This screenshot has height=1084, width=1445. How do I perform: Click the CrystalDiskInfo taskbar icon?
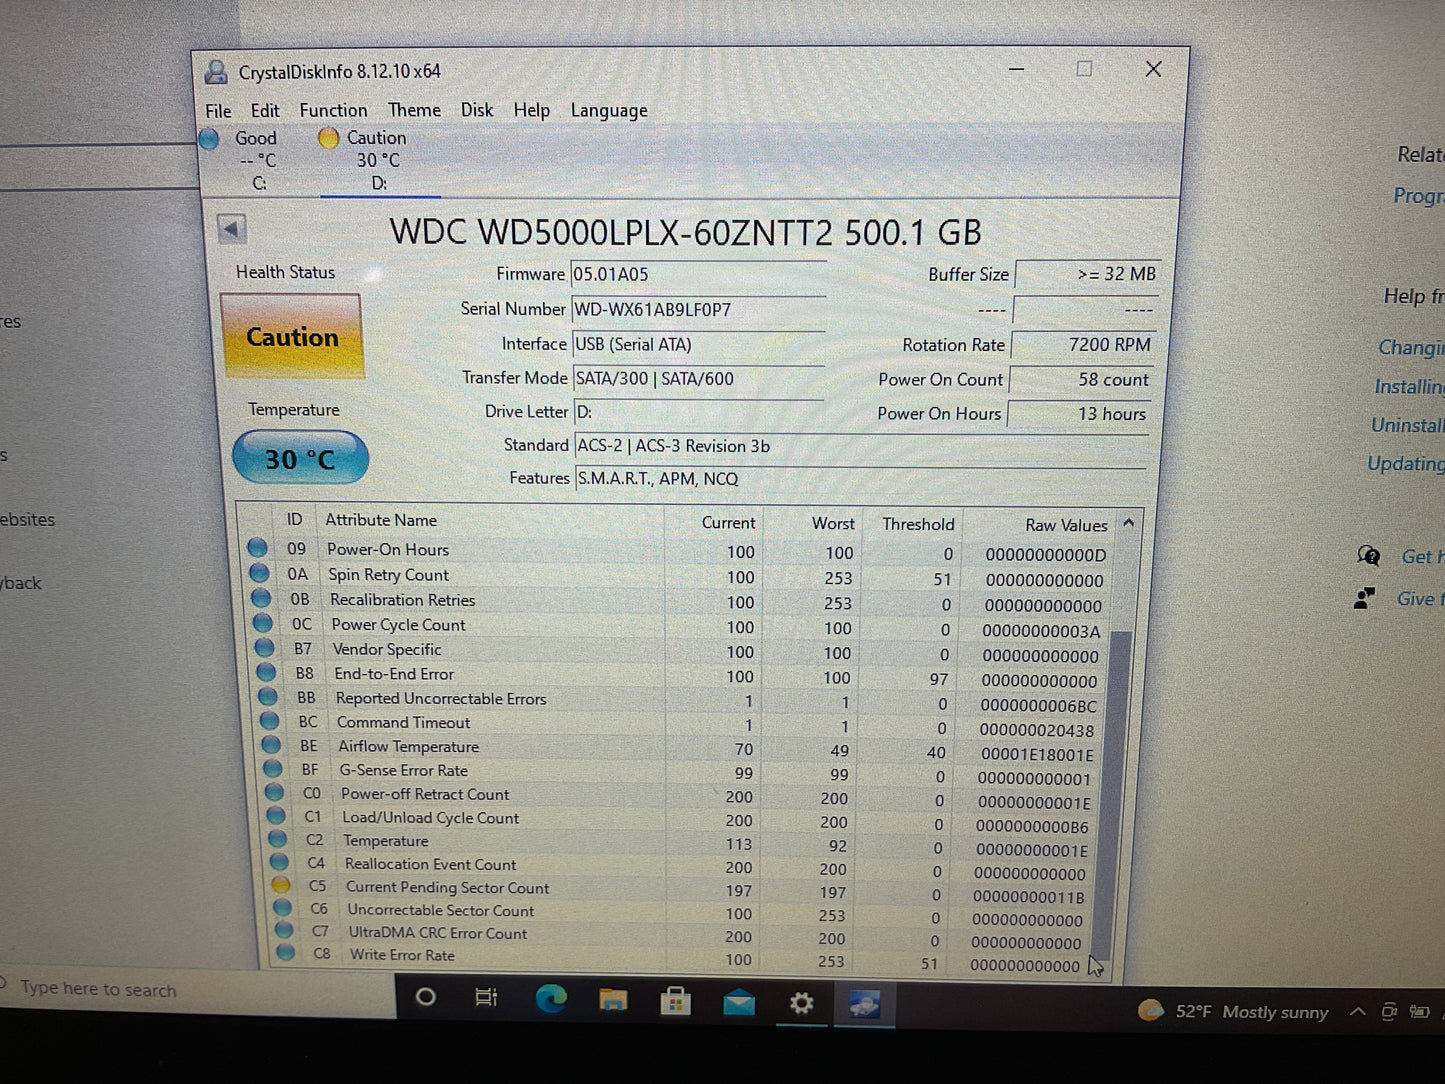coord(864,1004)
